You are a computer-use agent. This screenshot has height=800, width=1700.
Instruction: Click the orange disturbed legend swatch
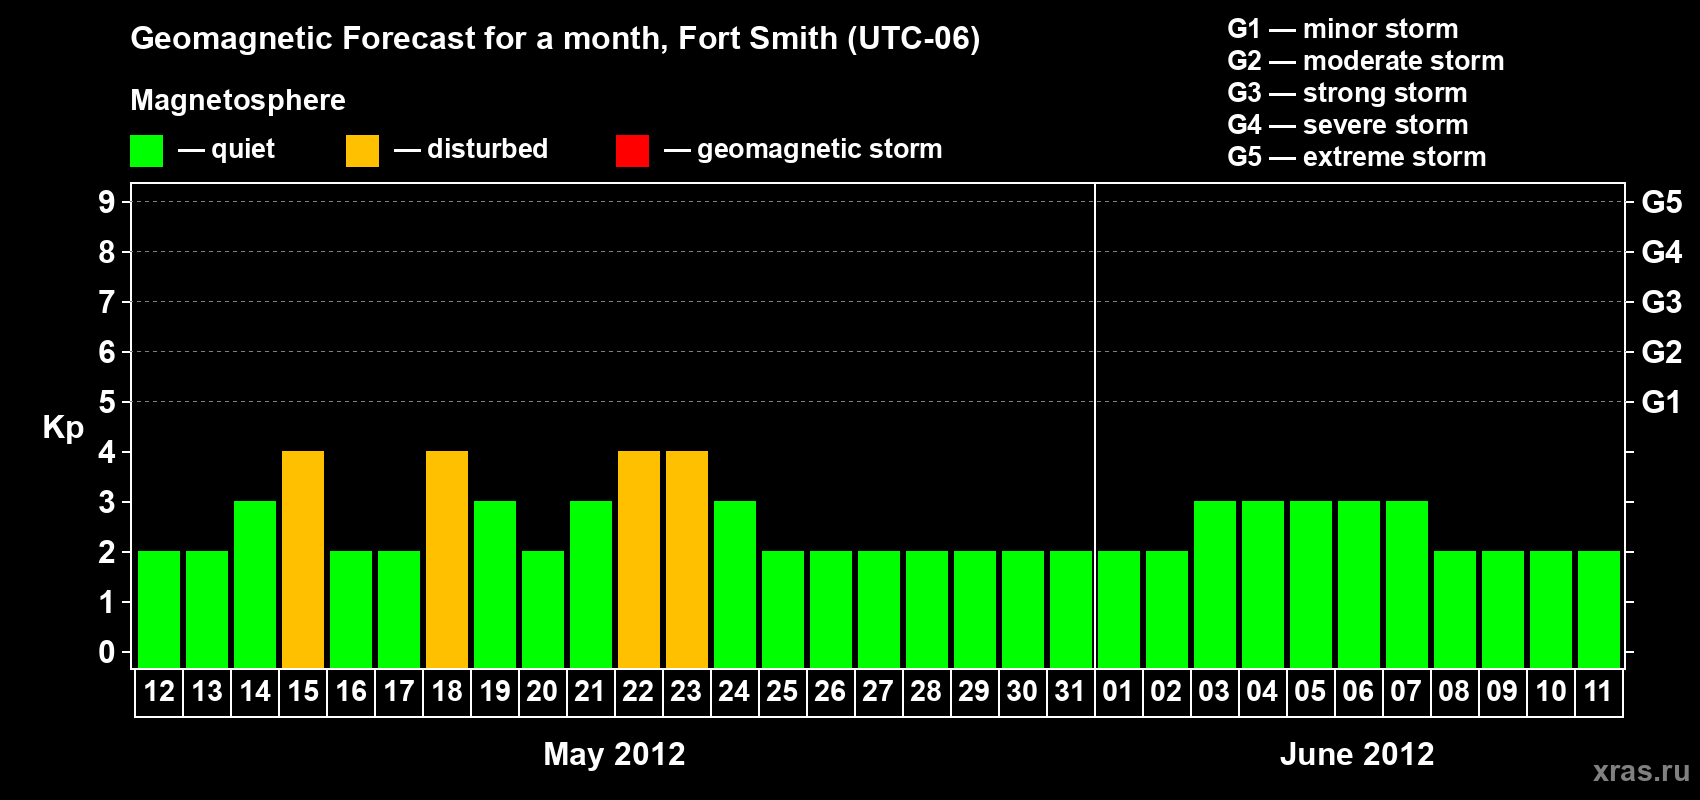point(362,151)
